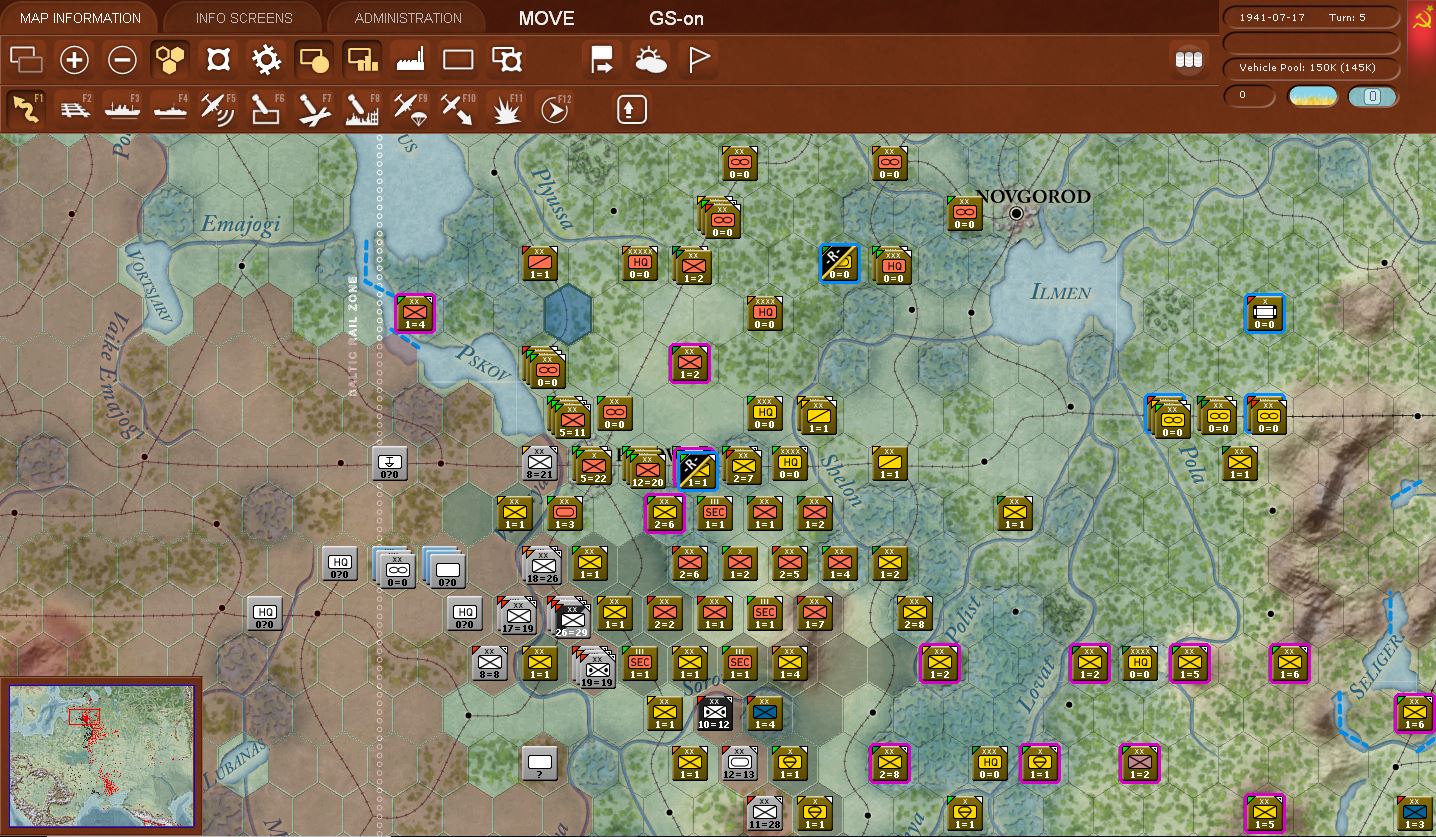Click the boxed up-arrow button

click(631, 108)
